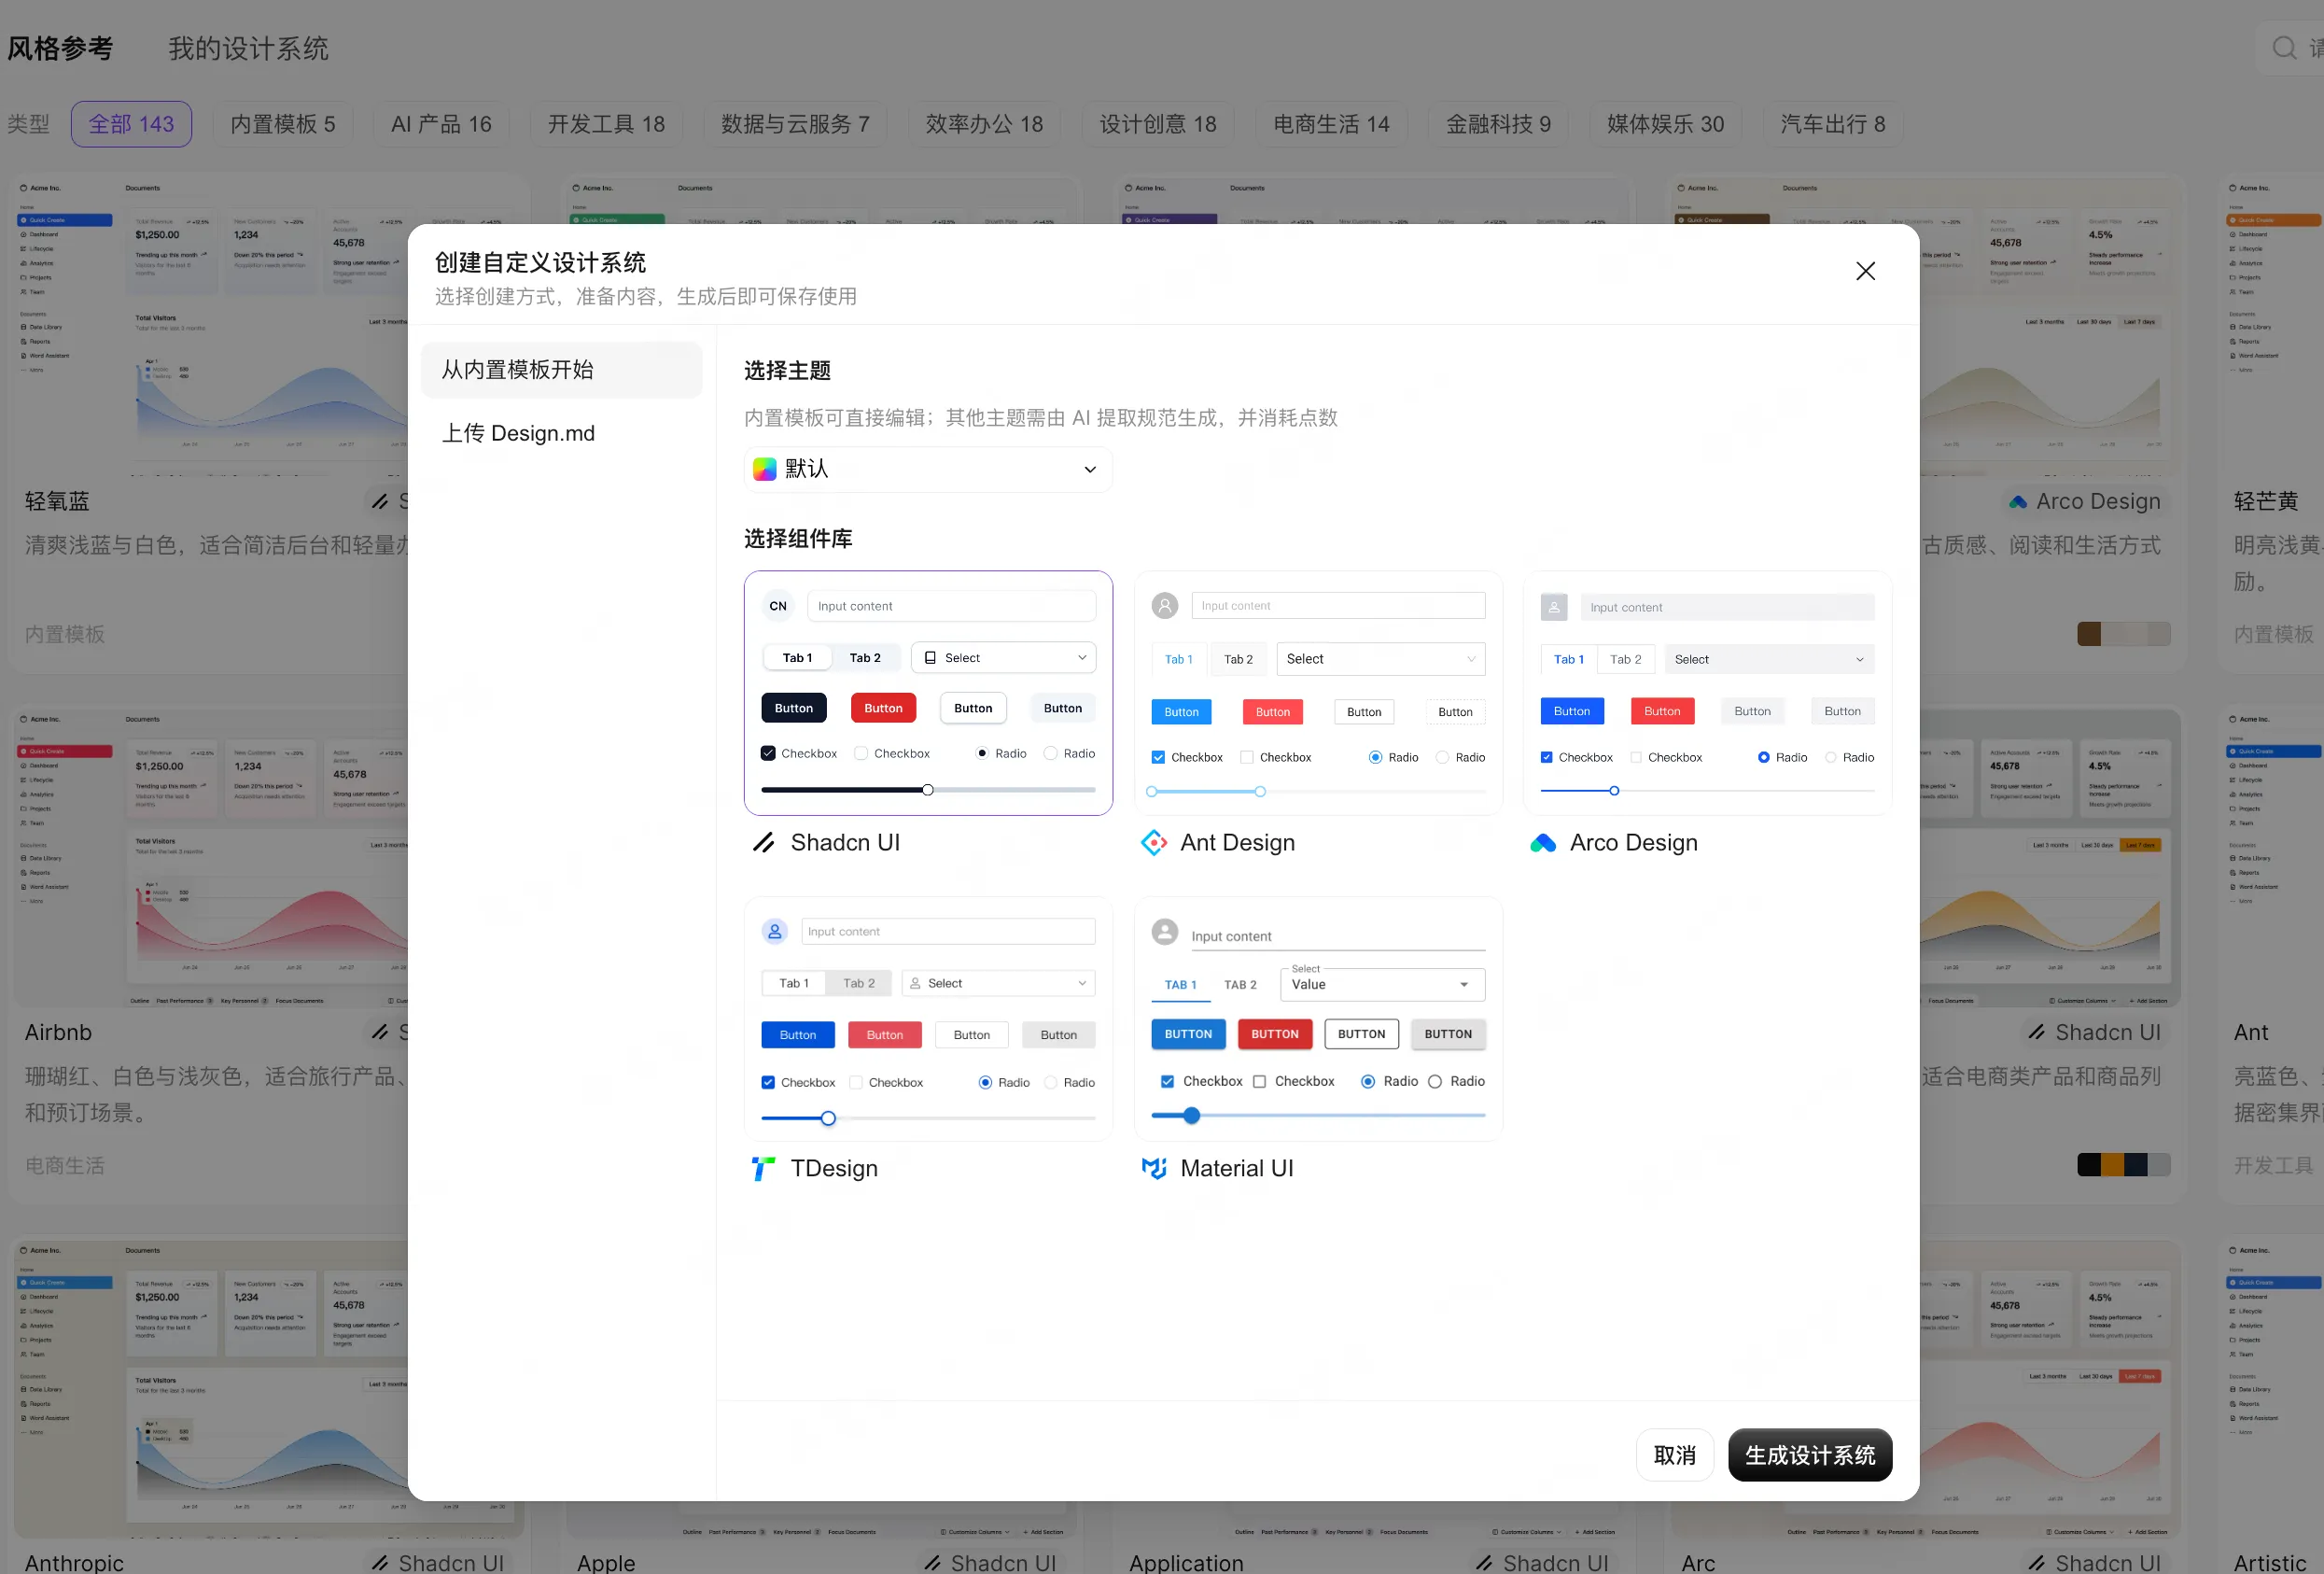Toggle checked Checkbox in Shadcn UI preview
Screen dimensions: 2324x1574
click(768, 753)
